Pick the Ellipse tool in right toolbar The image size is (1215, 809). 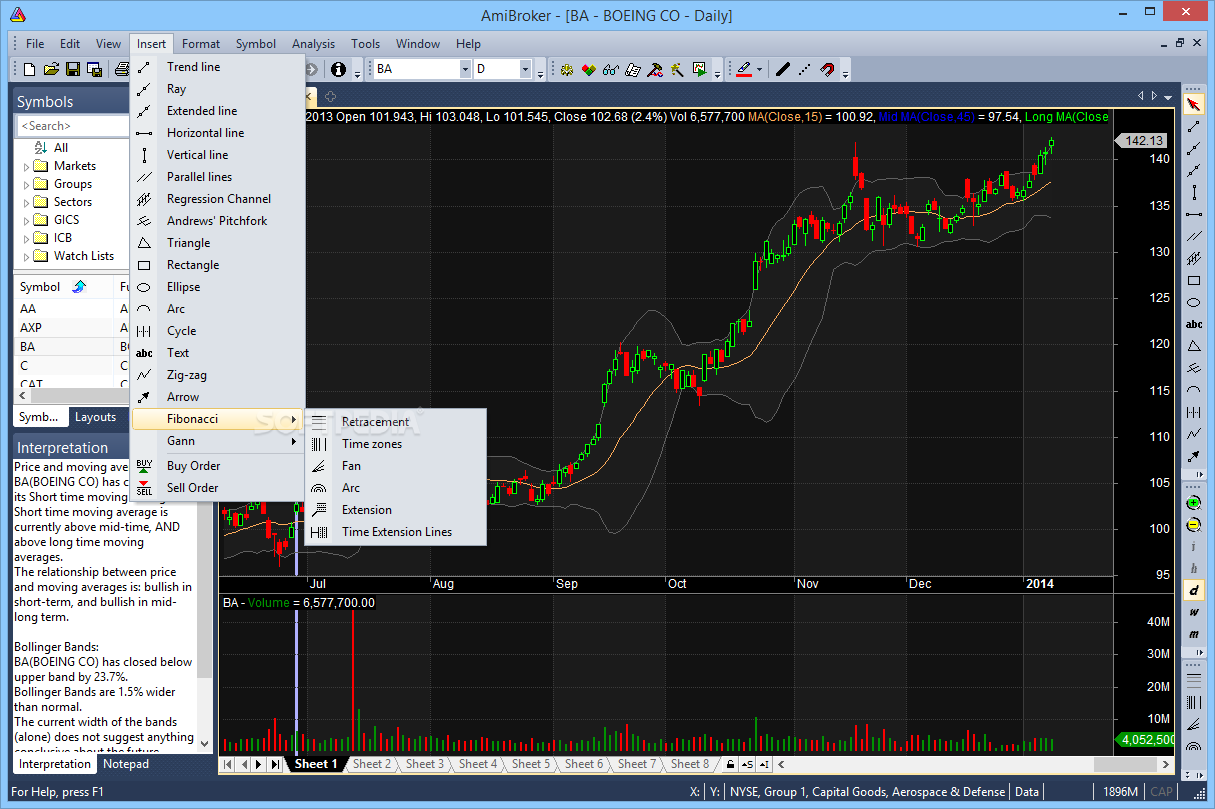point(1194,302)
